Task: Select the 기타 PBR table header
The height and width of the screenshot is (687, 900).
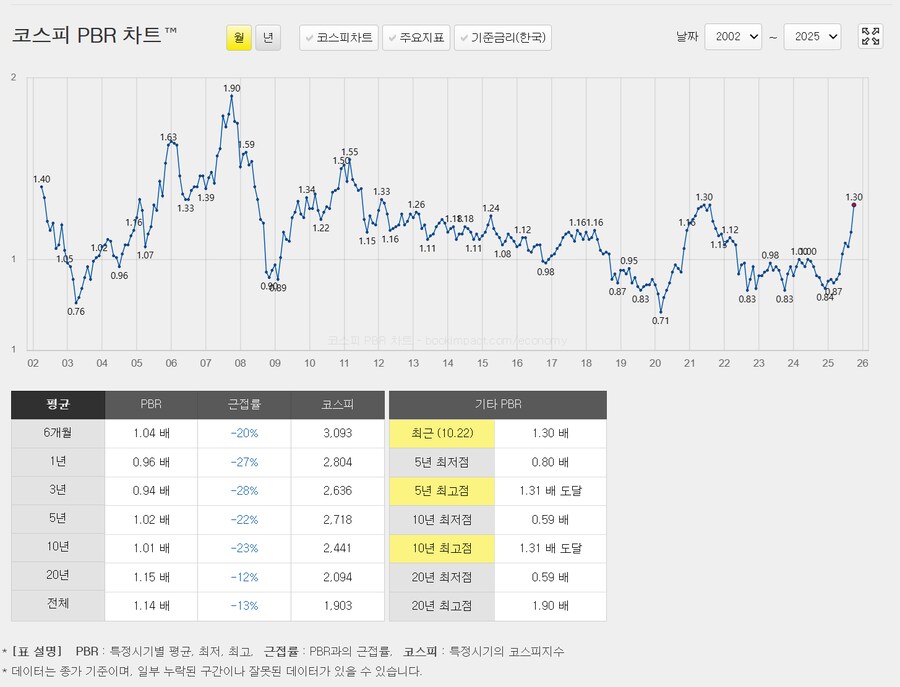Action: (496, 405)
